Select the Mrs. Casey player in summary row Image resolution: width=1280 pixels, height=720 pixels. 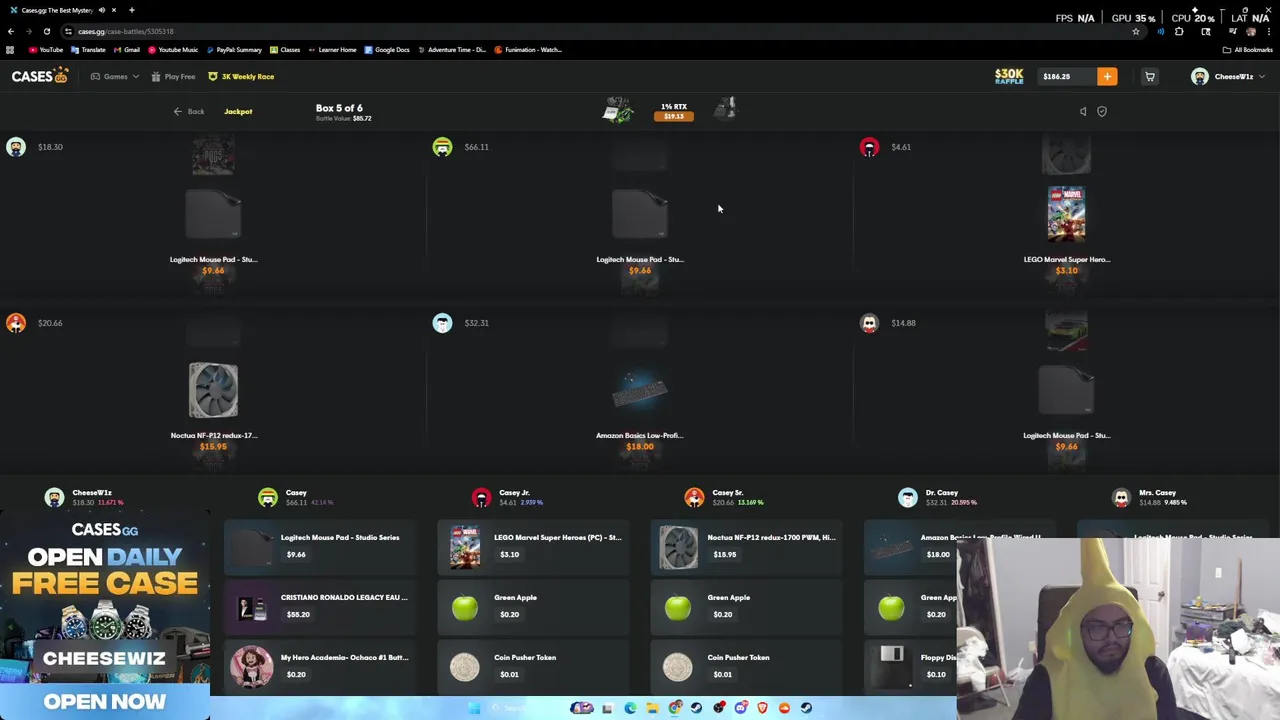(1150, 497)
